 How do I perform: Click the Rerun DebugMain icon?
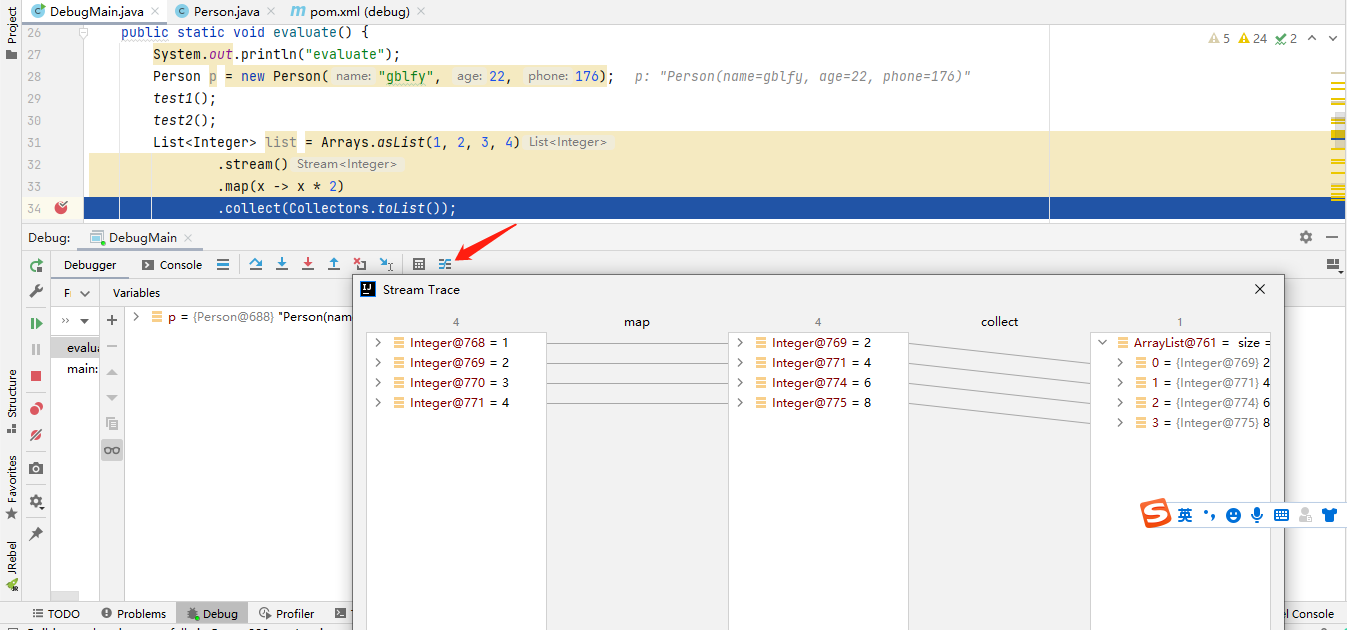pos(36,265)
